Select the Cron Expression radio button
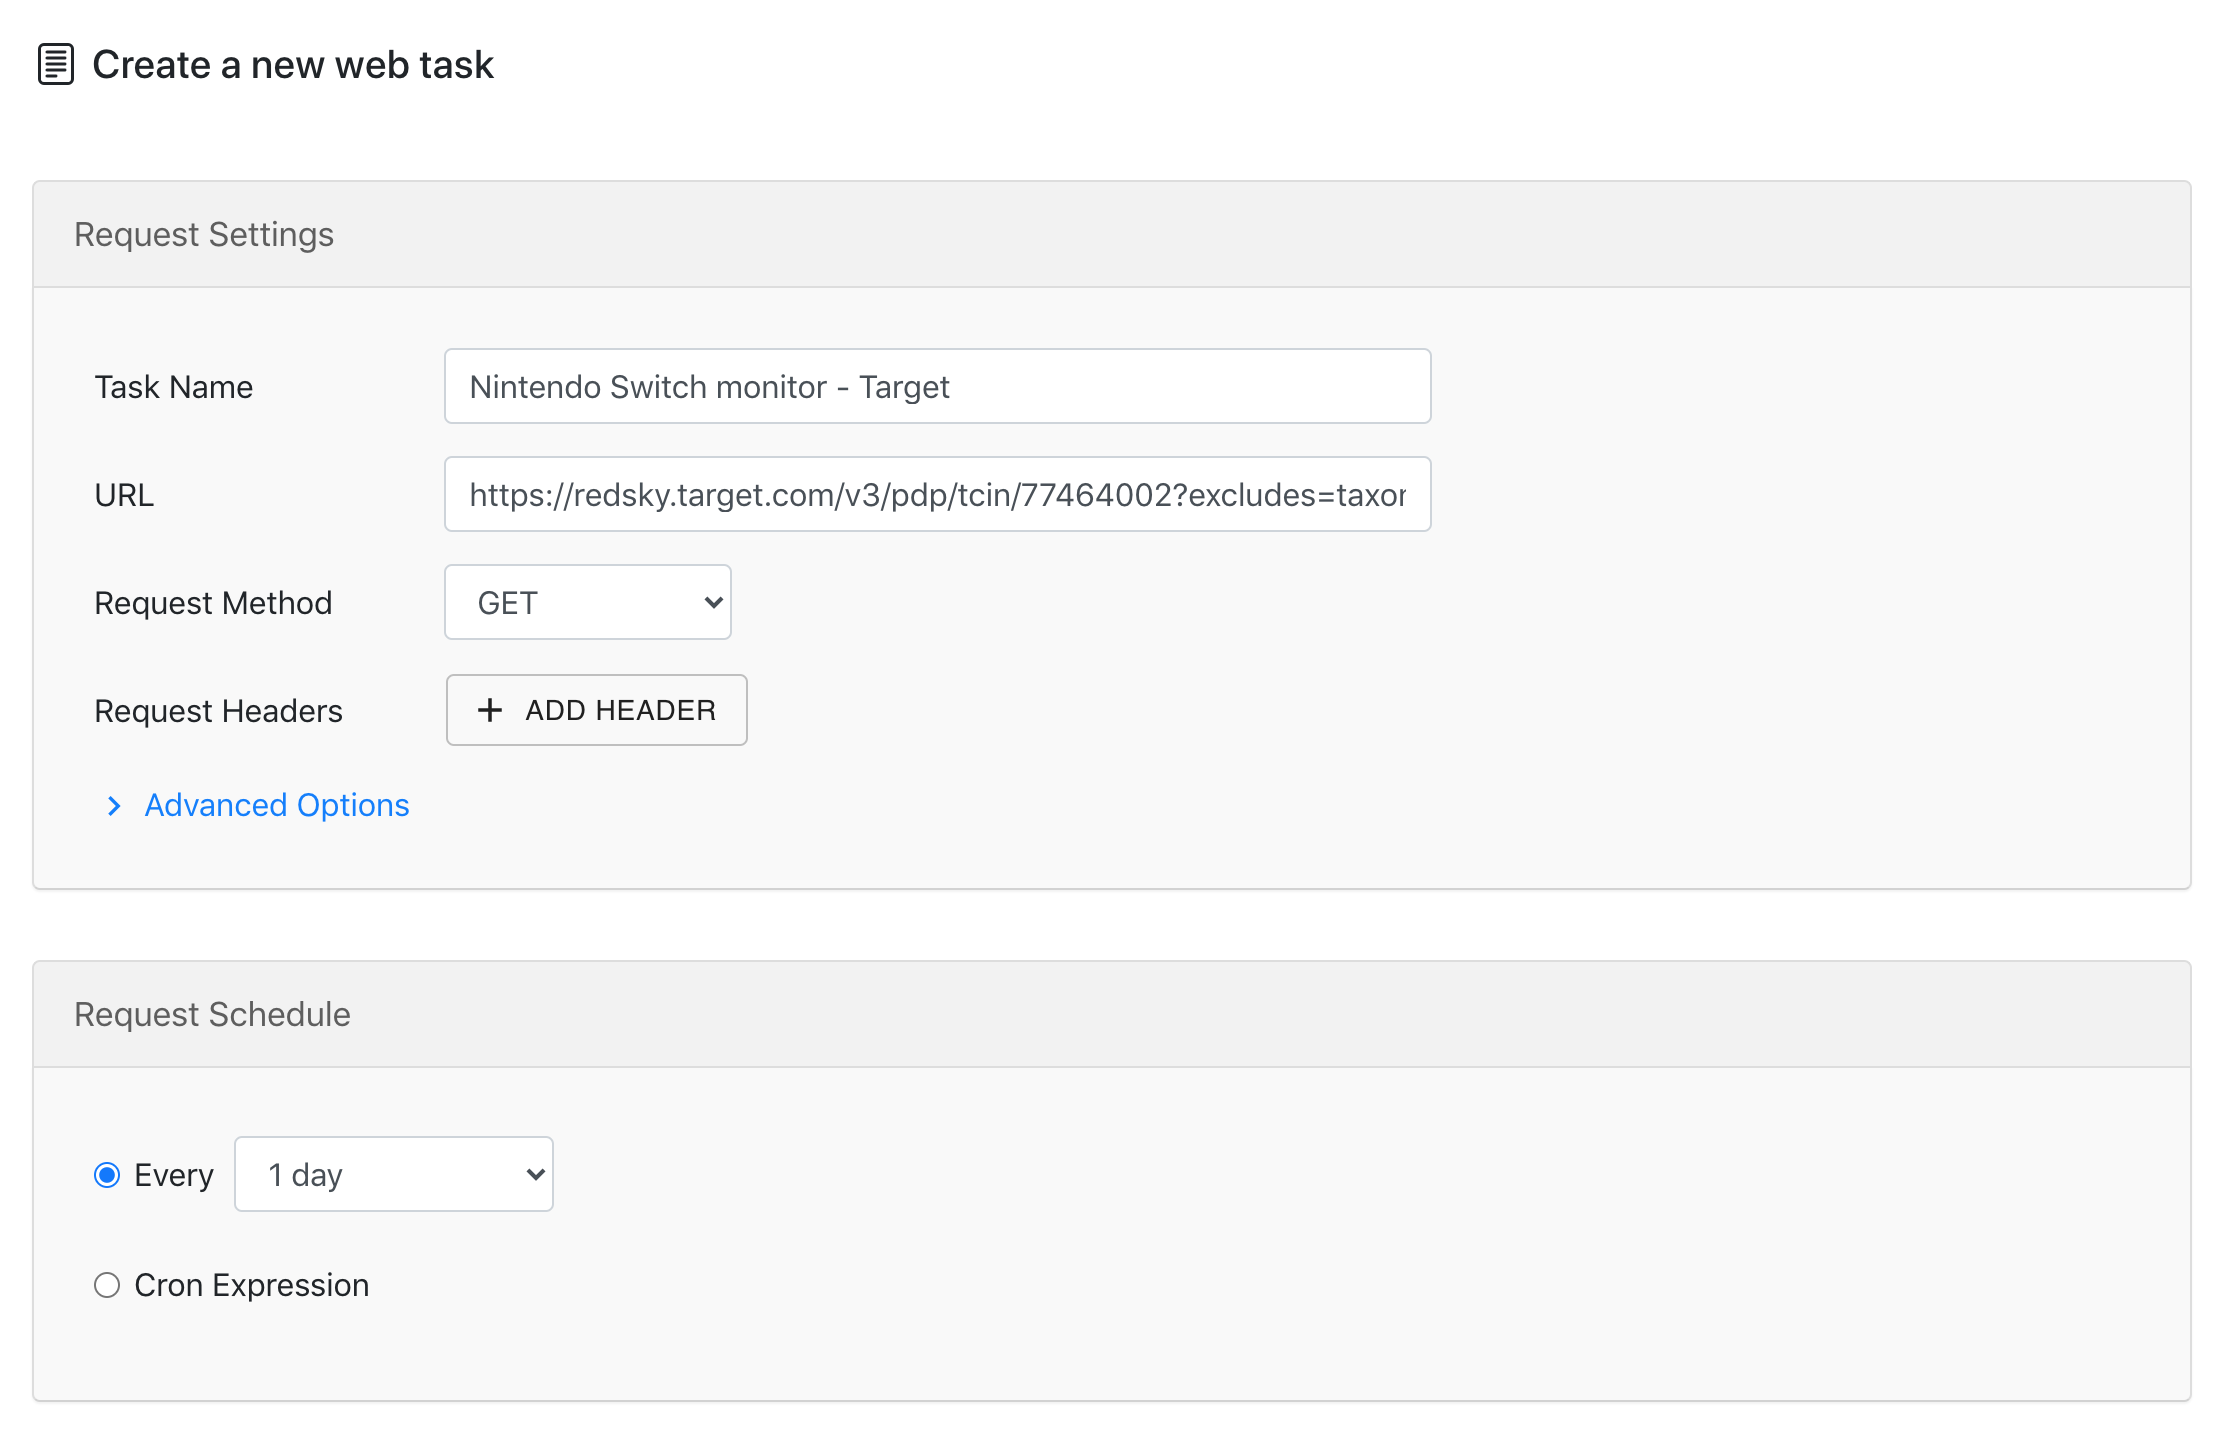Image resolution: width=2222 pixels, height=1438 pixels. pos(107,1285)
